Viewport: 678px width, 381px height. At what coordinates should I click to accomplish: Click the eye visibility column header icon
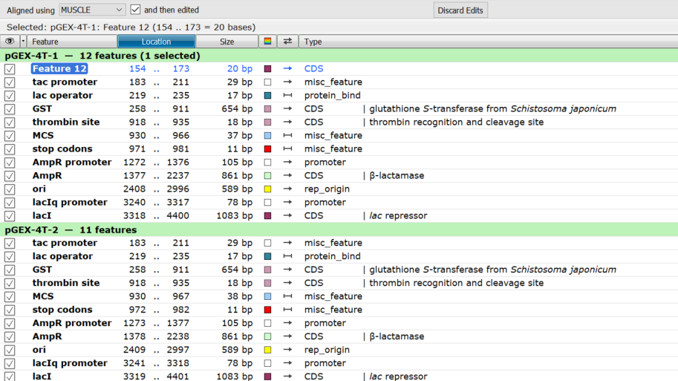click(10, 42)
